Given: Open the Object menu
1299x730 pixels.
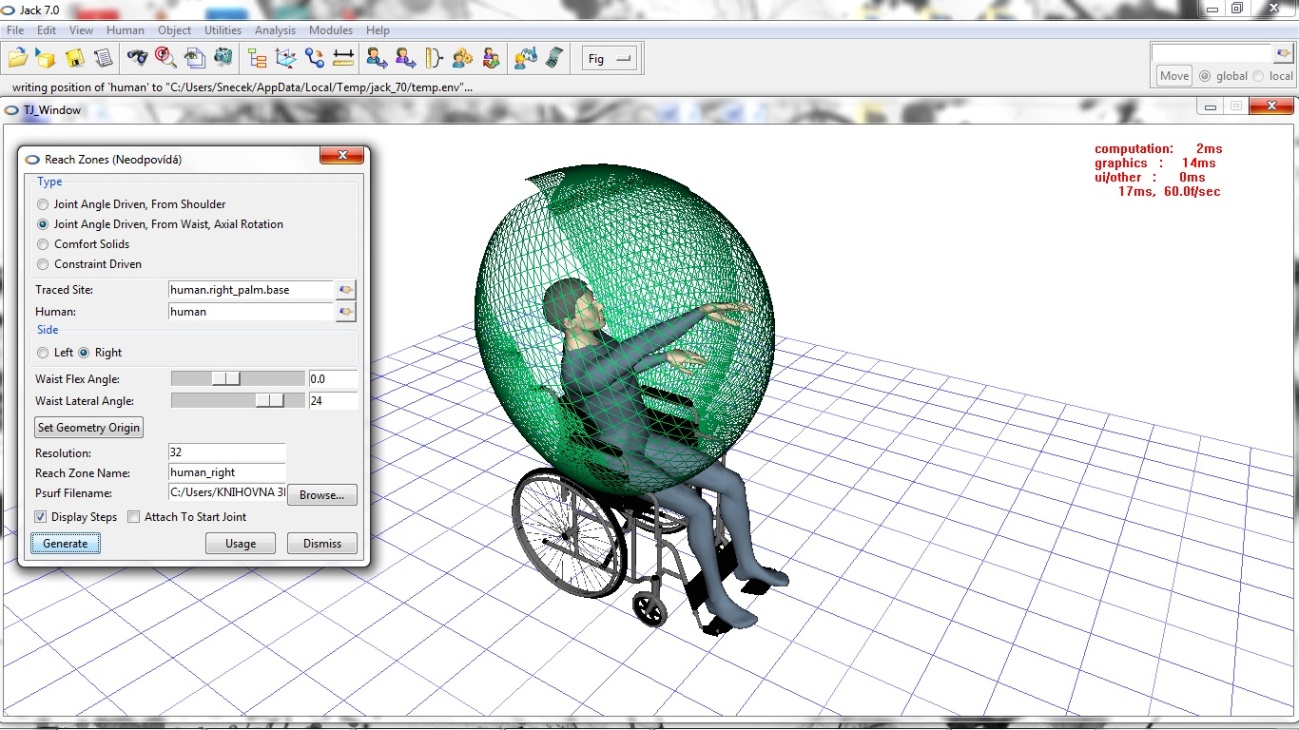Looking at the screenshot, I should click(x=174, y=31).
